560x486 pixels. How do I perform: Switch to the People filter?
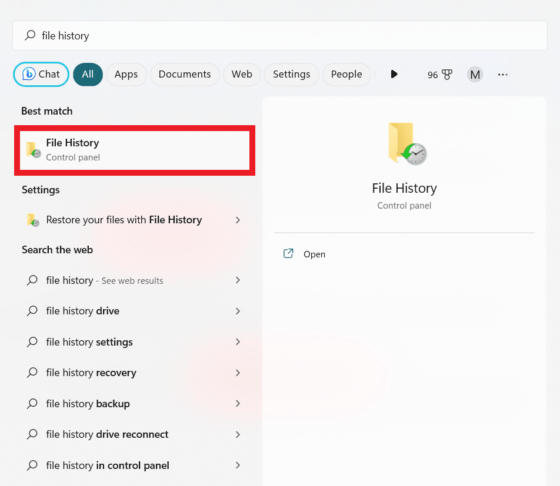pos(346,74)
